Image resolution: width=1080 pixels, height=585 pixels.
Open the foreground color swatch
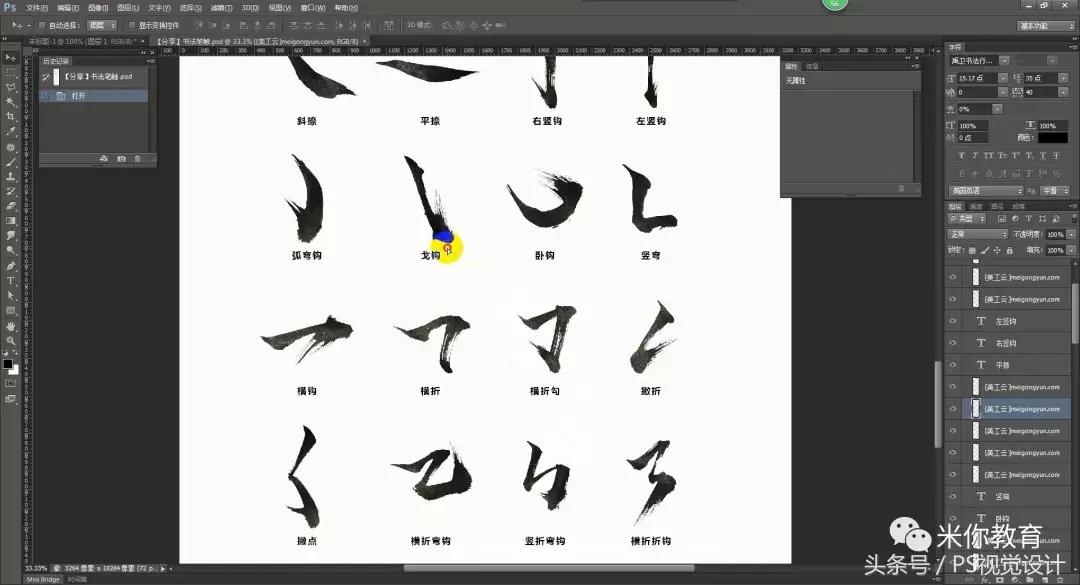8,365
